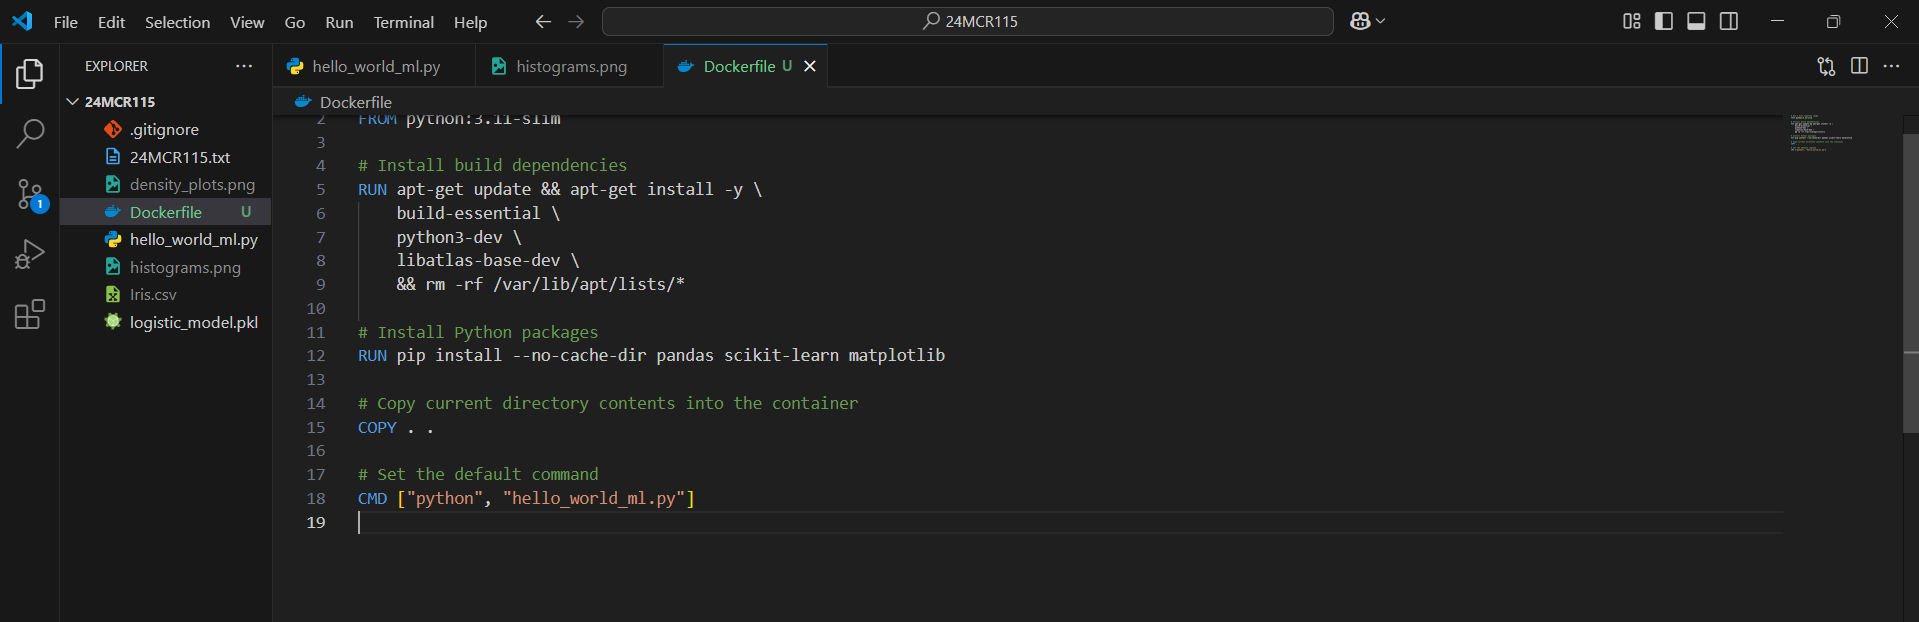
Task: Click line number 18 in gutter
Action: click(316, 499)
